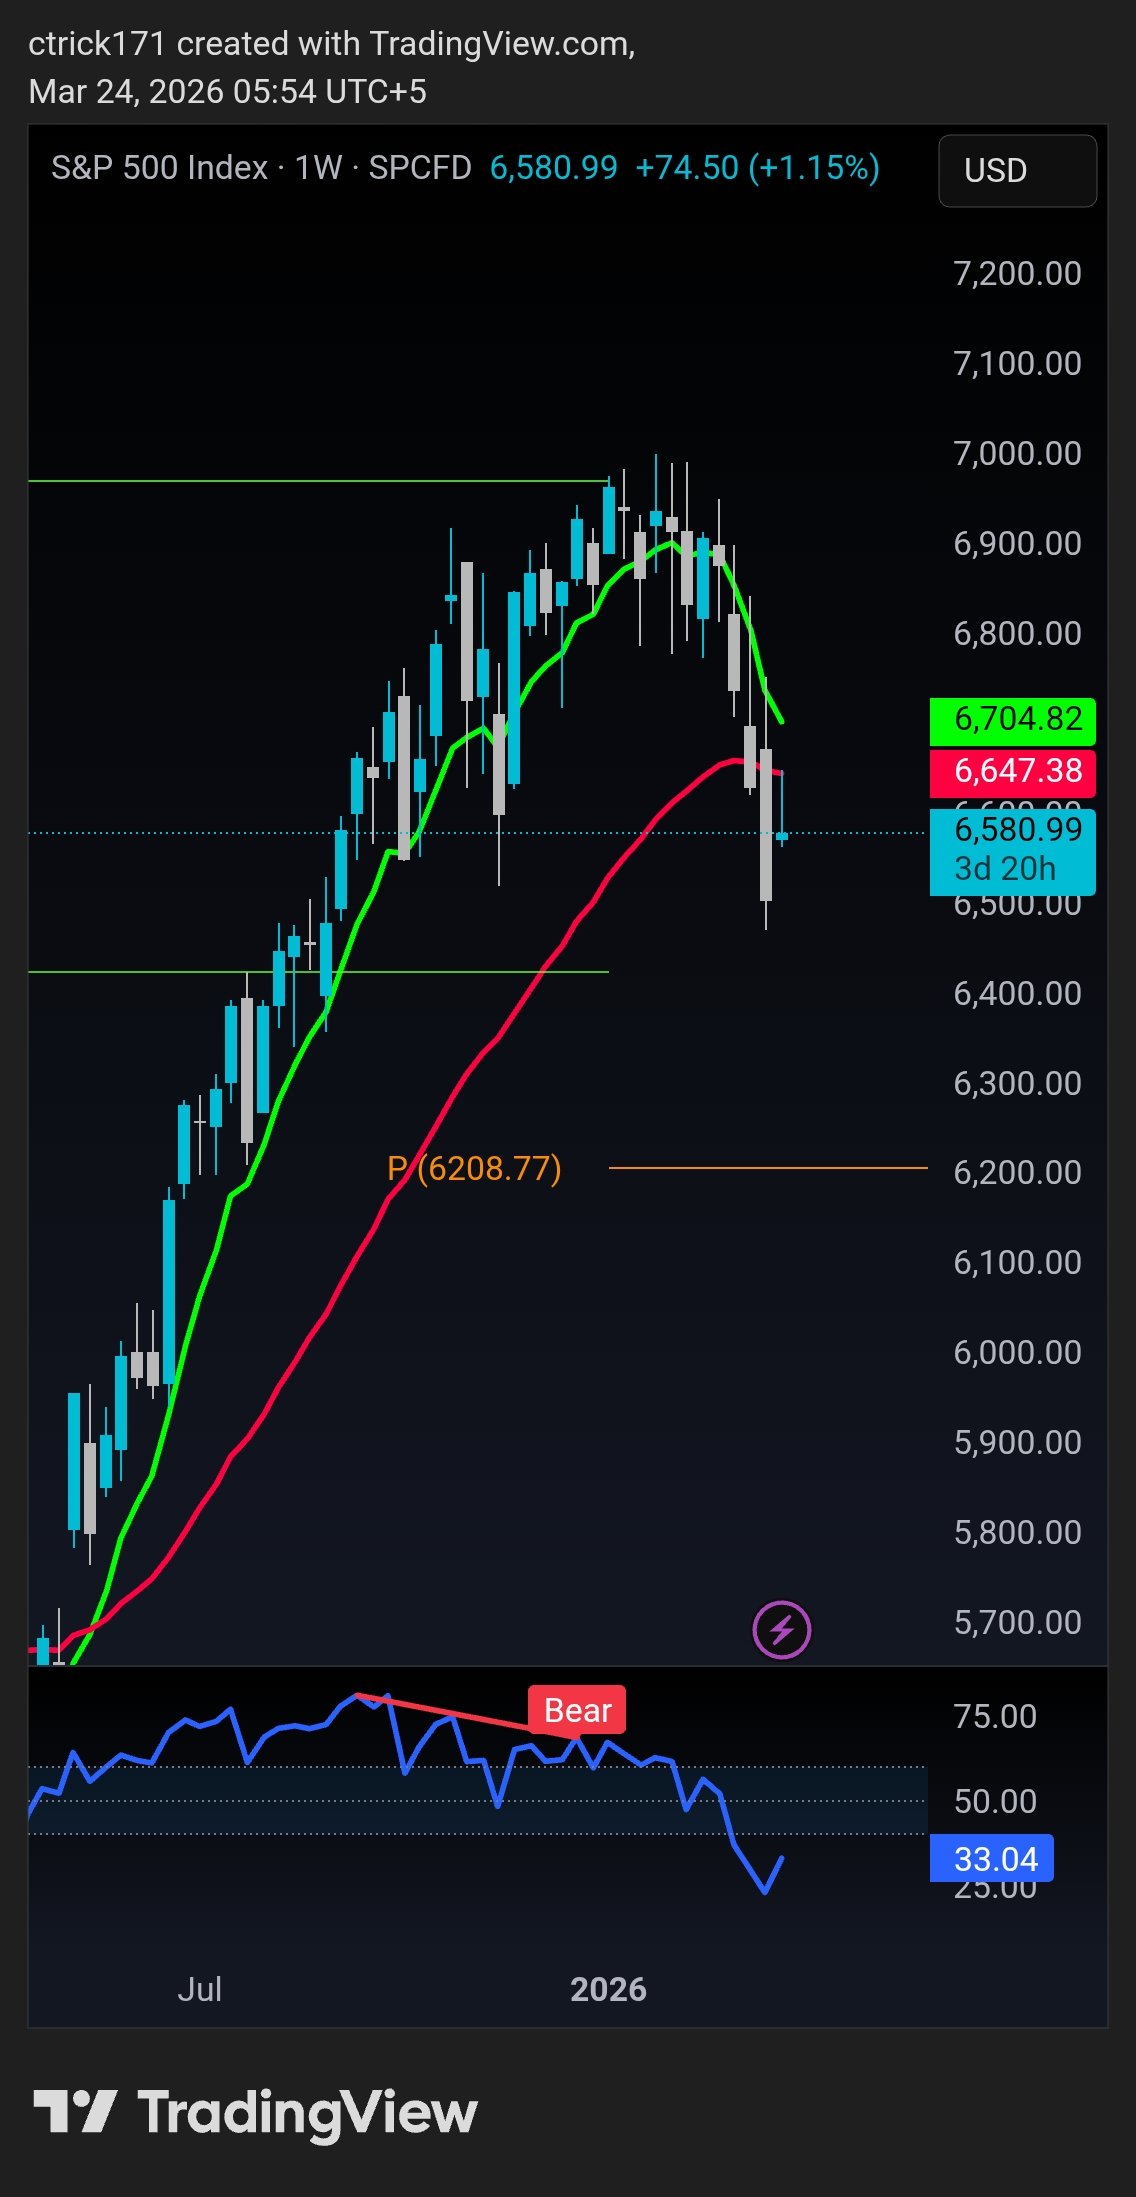This screenshot has height=2197, width=1136.
Task: Click the P (6208.77) pivot label
Action: pyautogui.click(x=474, y=1168)
